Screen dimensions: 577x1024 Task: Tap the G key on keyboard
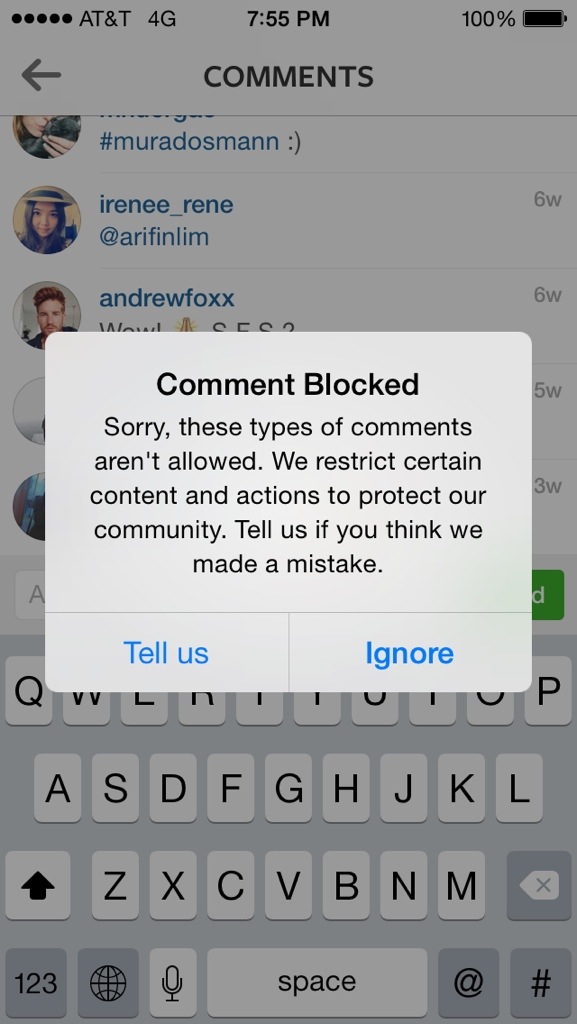288,788
